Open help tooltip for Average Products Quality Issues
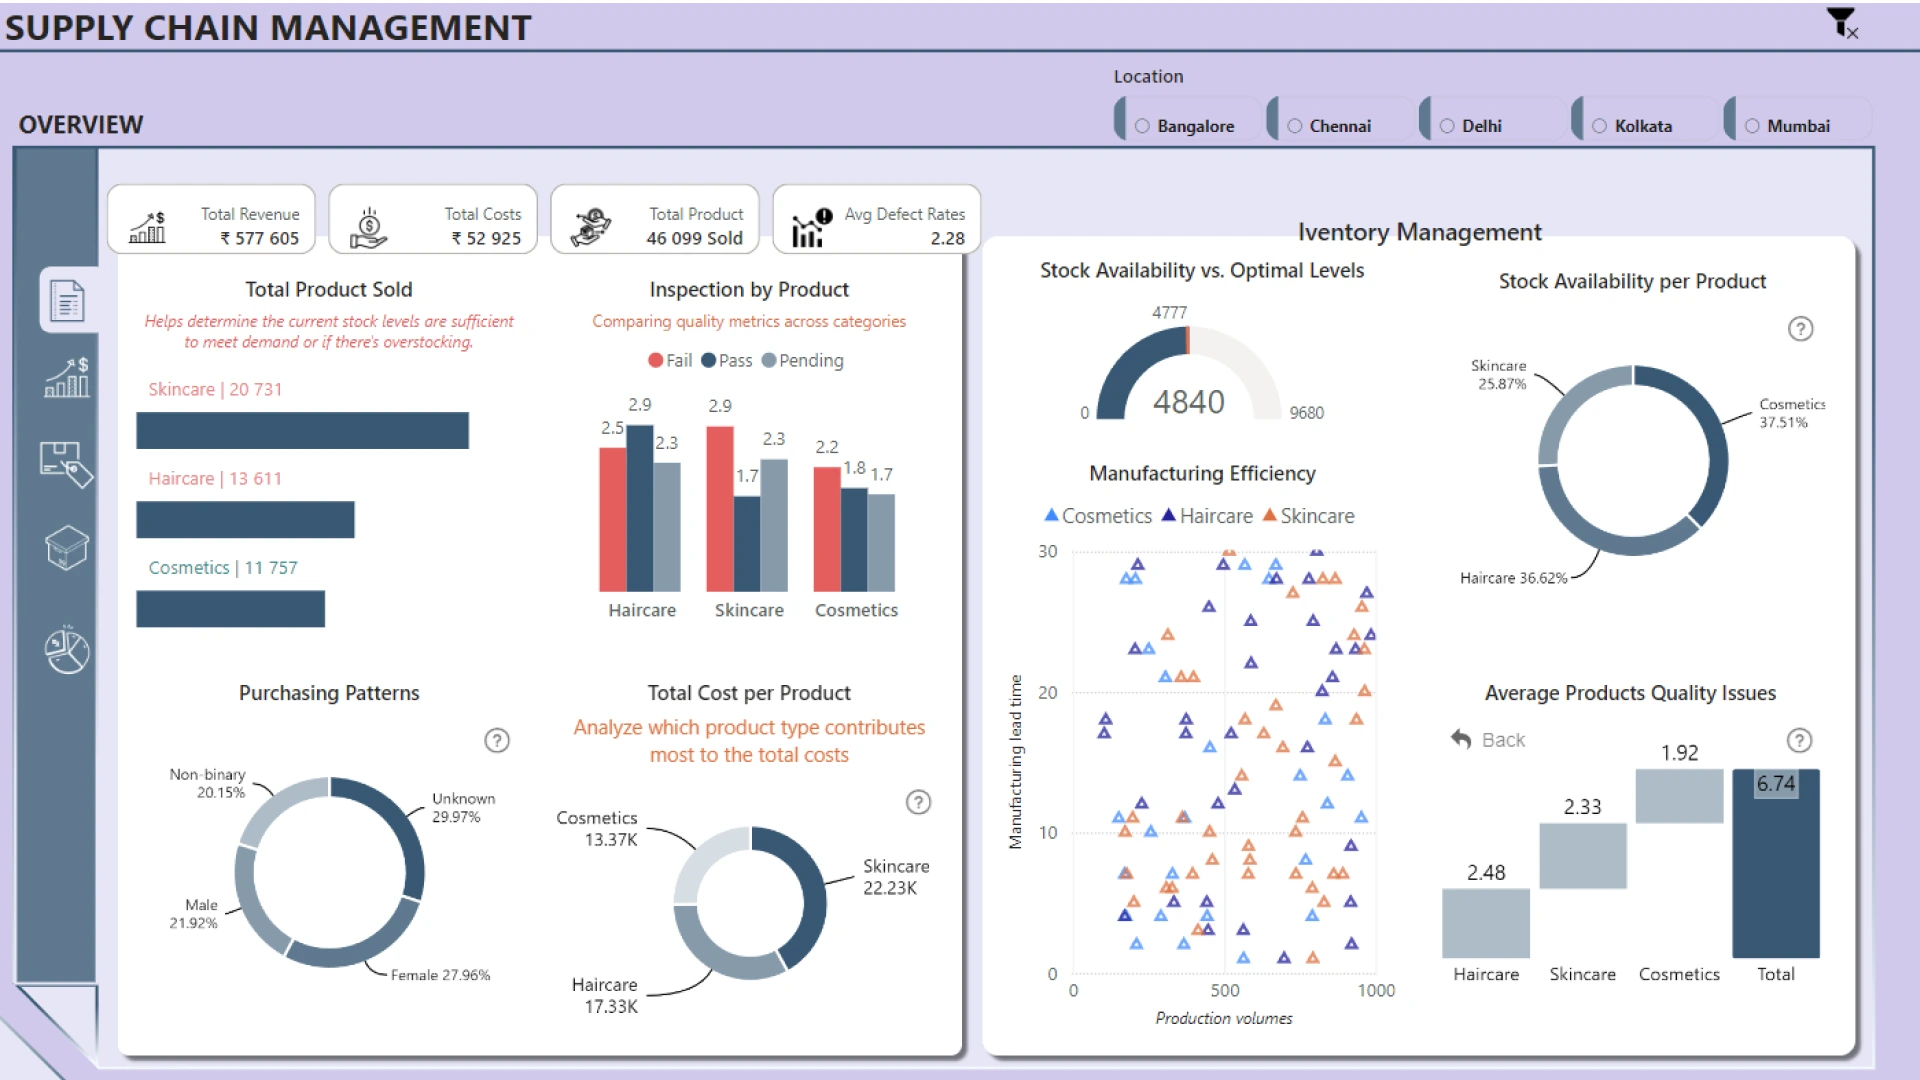This screenshot has width=1920, height=1080. tap(1799, 740)
